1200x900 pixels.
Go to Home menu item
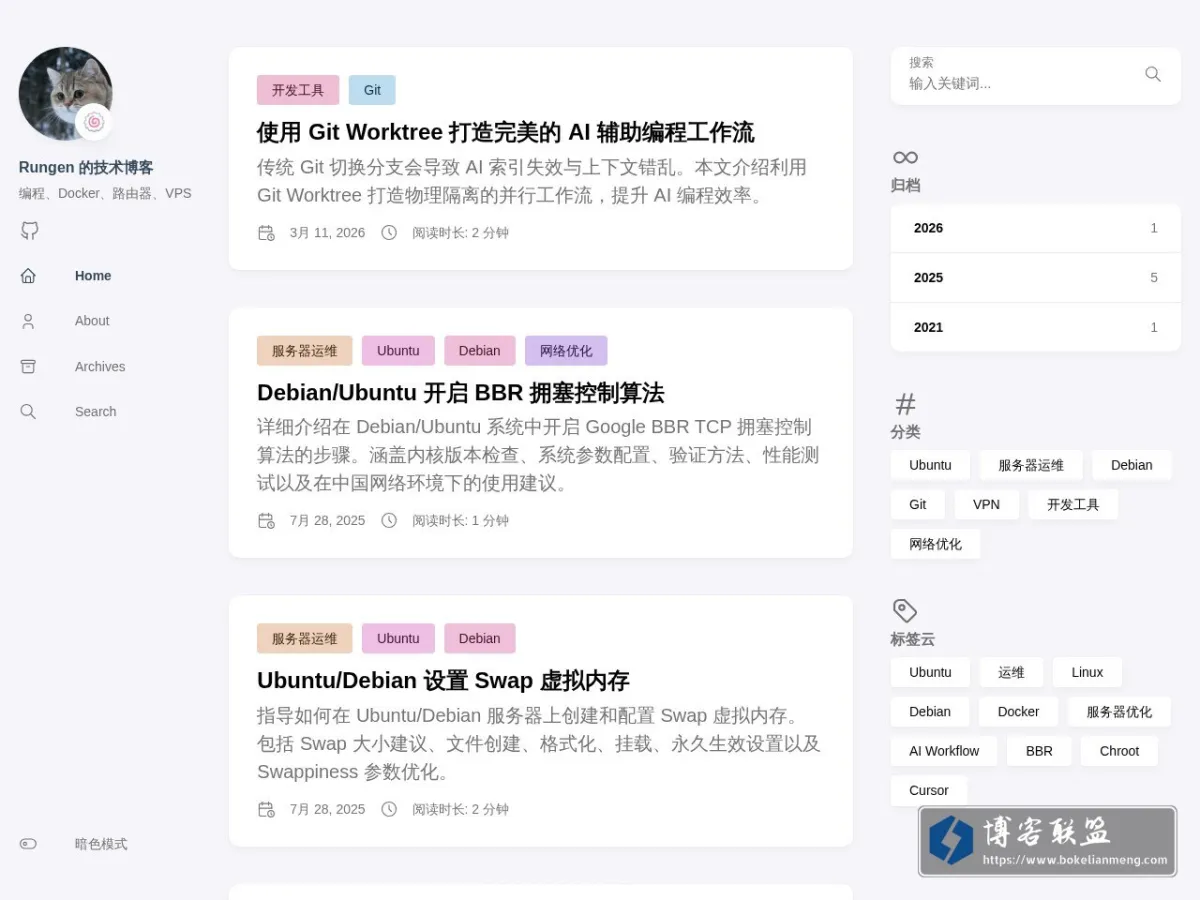[x=93, y=276]
